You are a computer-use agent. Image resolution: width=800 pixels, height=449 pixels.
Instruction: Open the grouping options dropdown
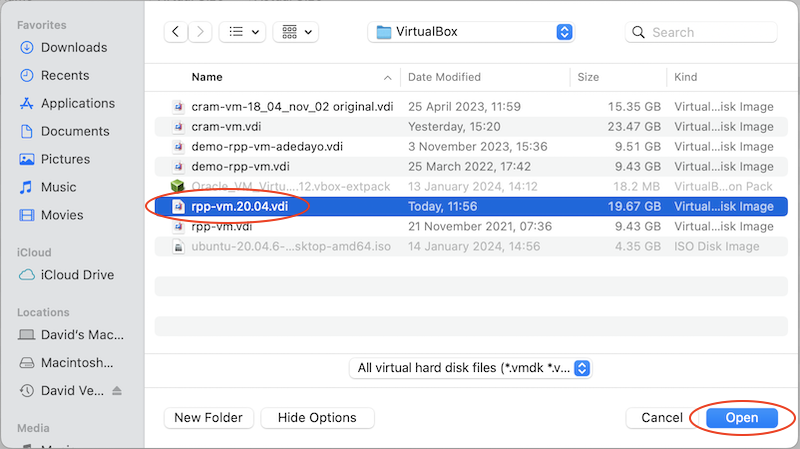coord(296,32)
